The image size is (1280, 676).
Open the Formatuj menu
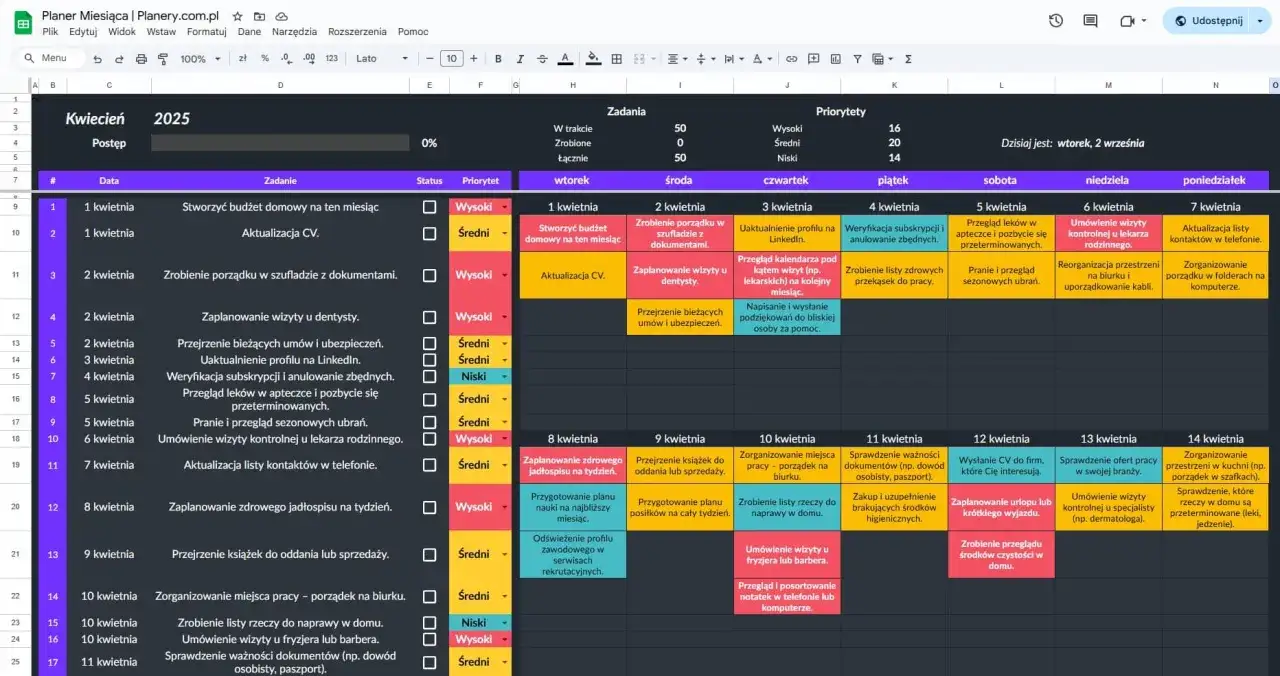pyautogui.click(x=206, y=32)
